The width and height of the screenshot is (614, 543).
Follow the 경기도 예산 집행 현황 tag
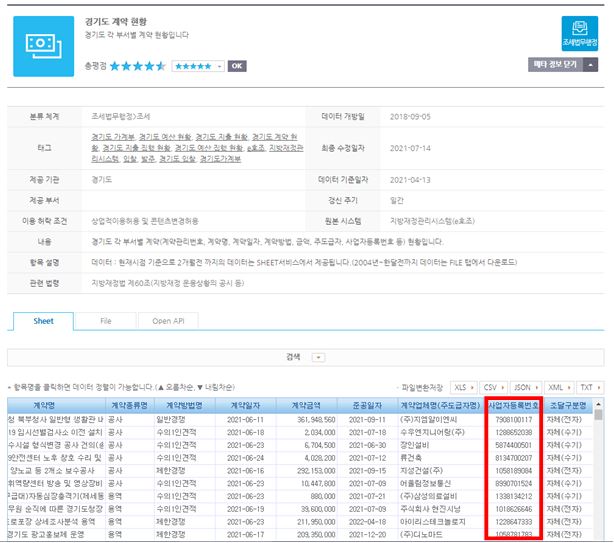(209, 148)
